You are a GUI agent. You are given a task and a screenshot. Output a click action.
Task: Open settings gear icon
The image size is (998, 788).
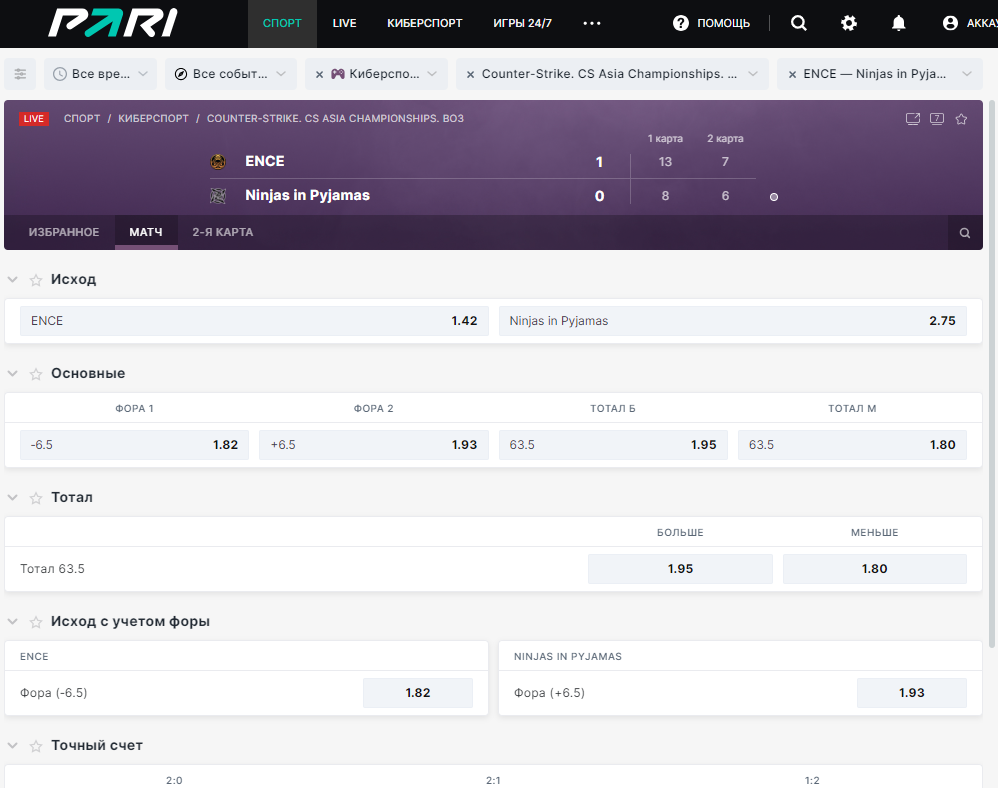(x=848, y=24)
